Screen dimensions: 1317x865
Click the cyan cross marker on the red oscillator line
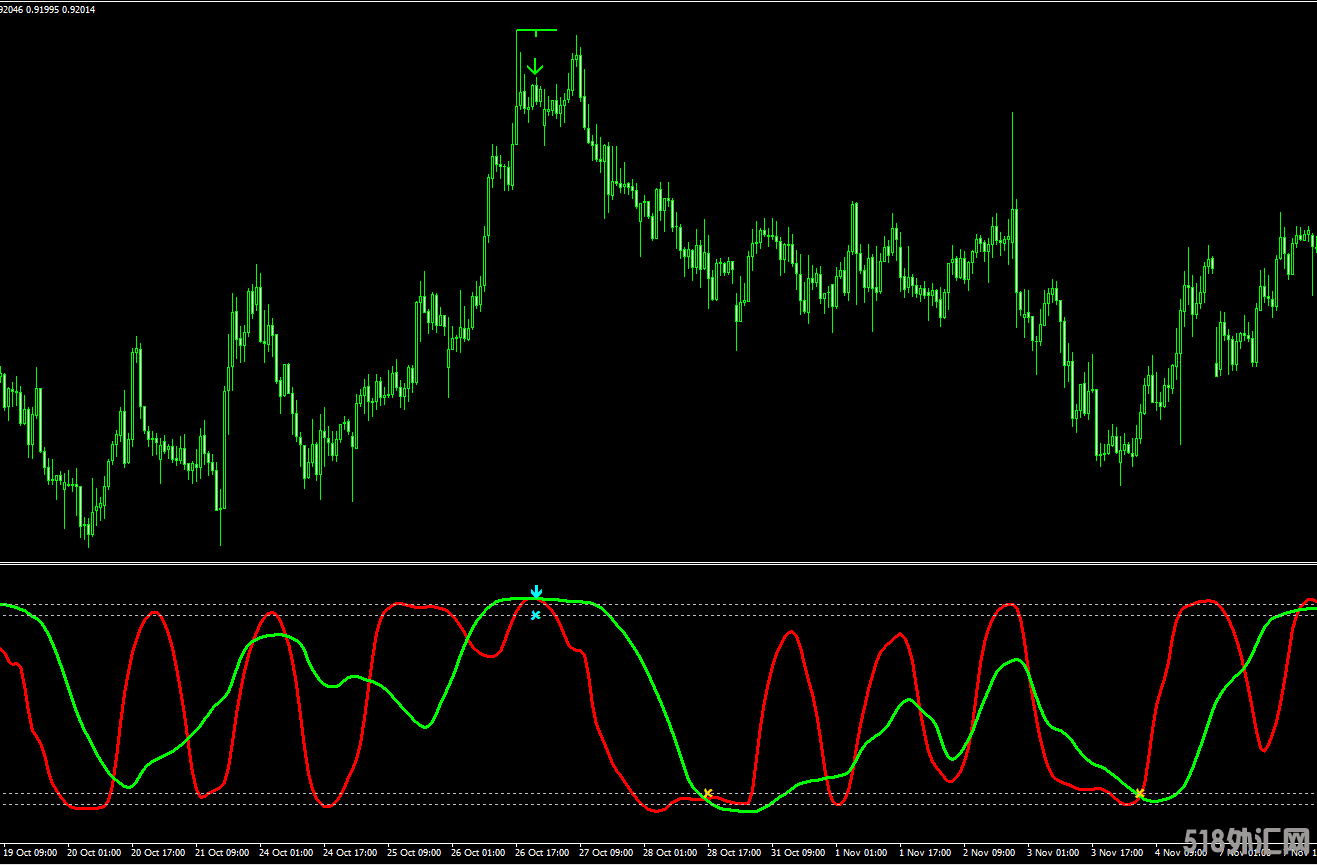[x=535, y=615]
